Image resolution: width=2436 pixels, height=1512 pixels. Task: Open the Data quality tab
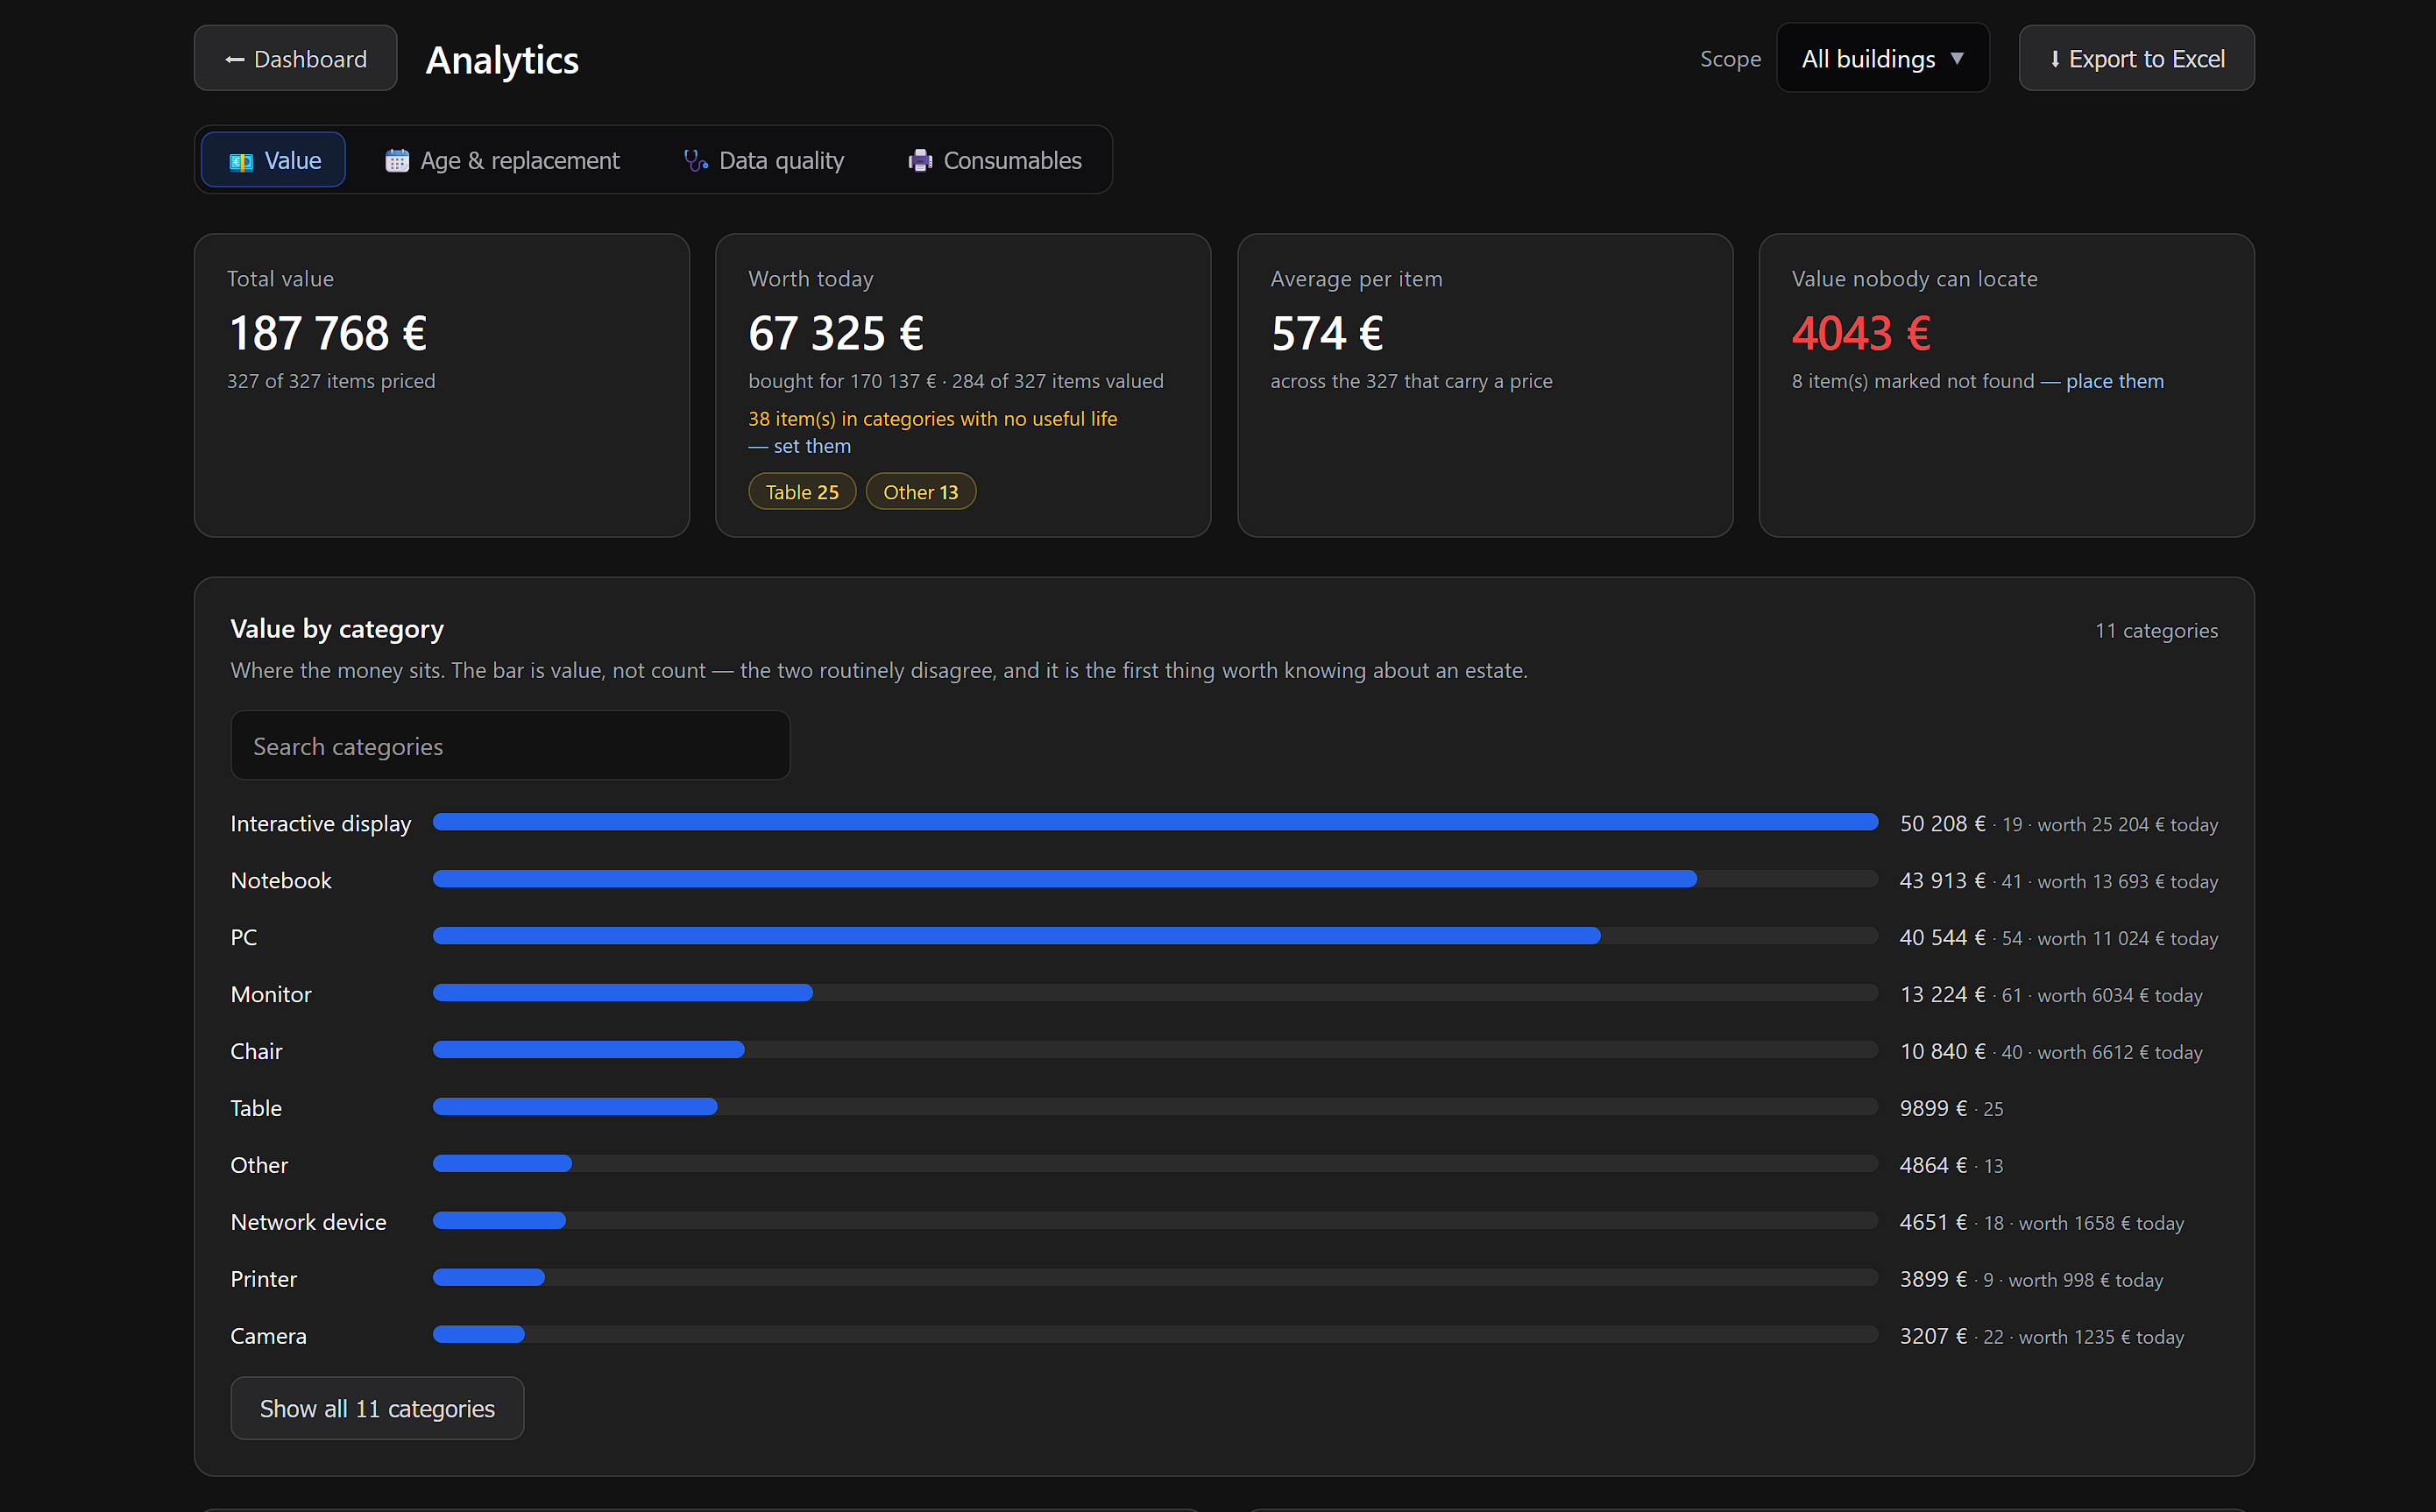tap(764, 160)
